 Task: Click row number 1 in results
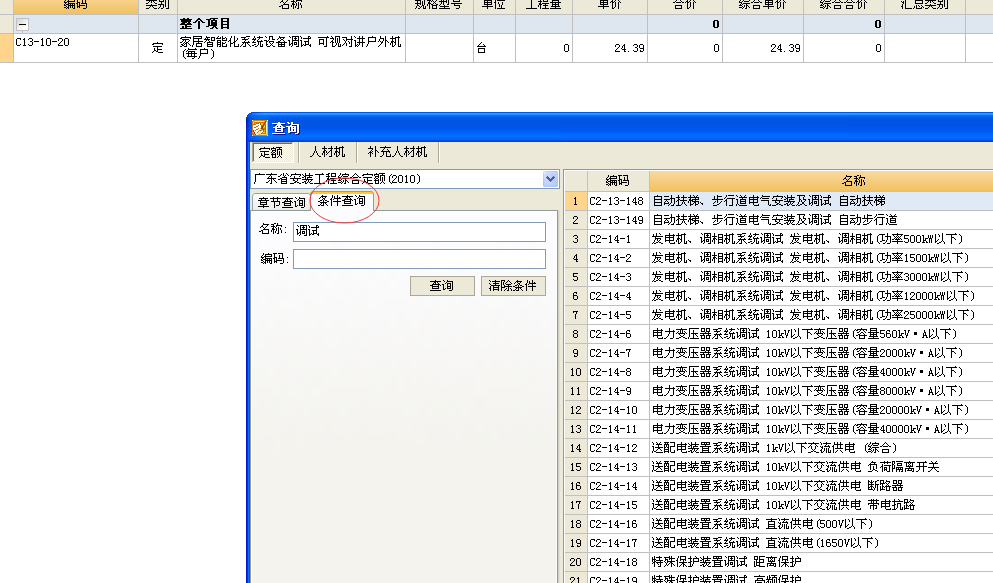pyautogui.click(x=576, y=201)
